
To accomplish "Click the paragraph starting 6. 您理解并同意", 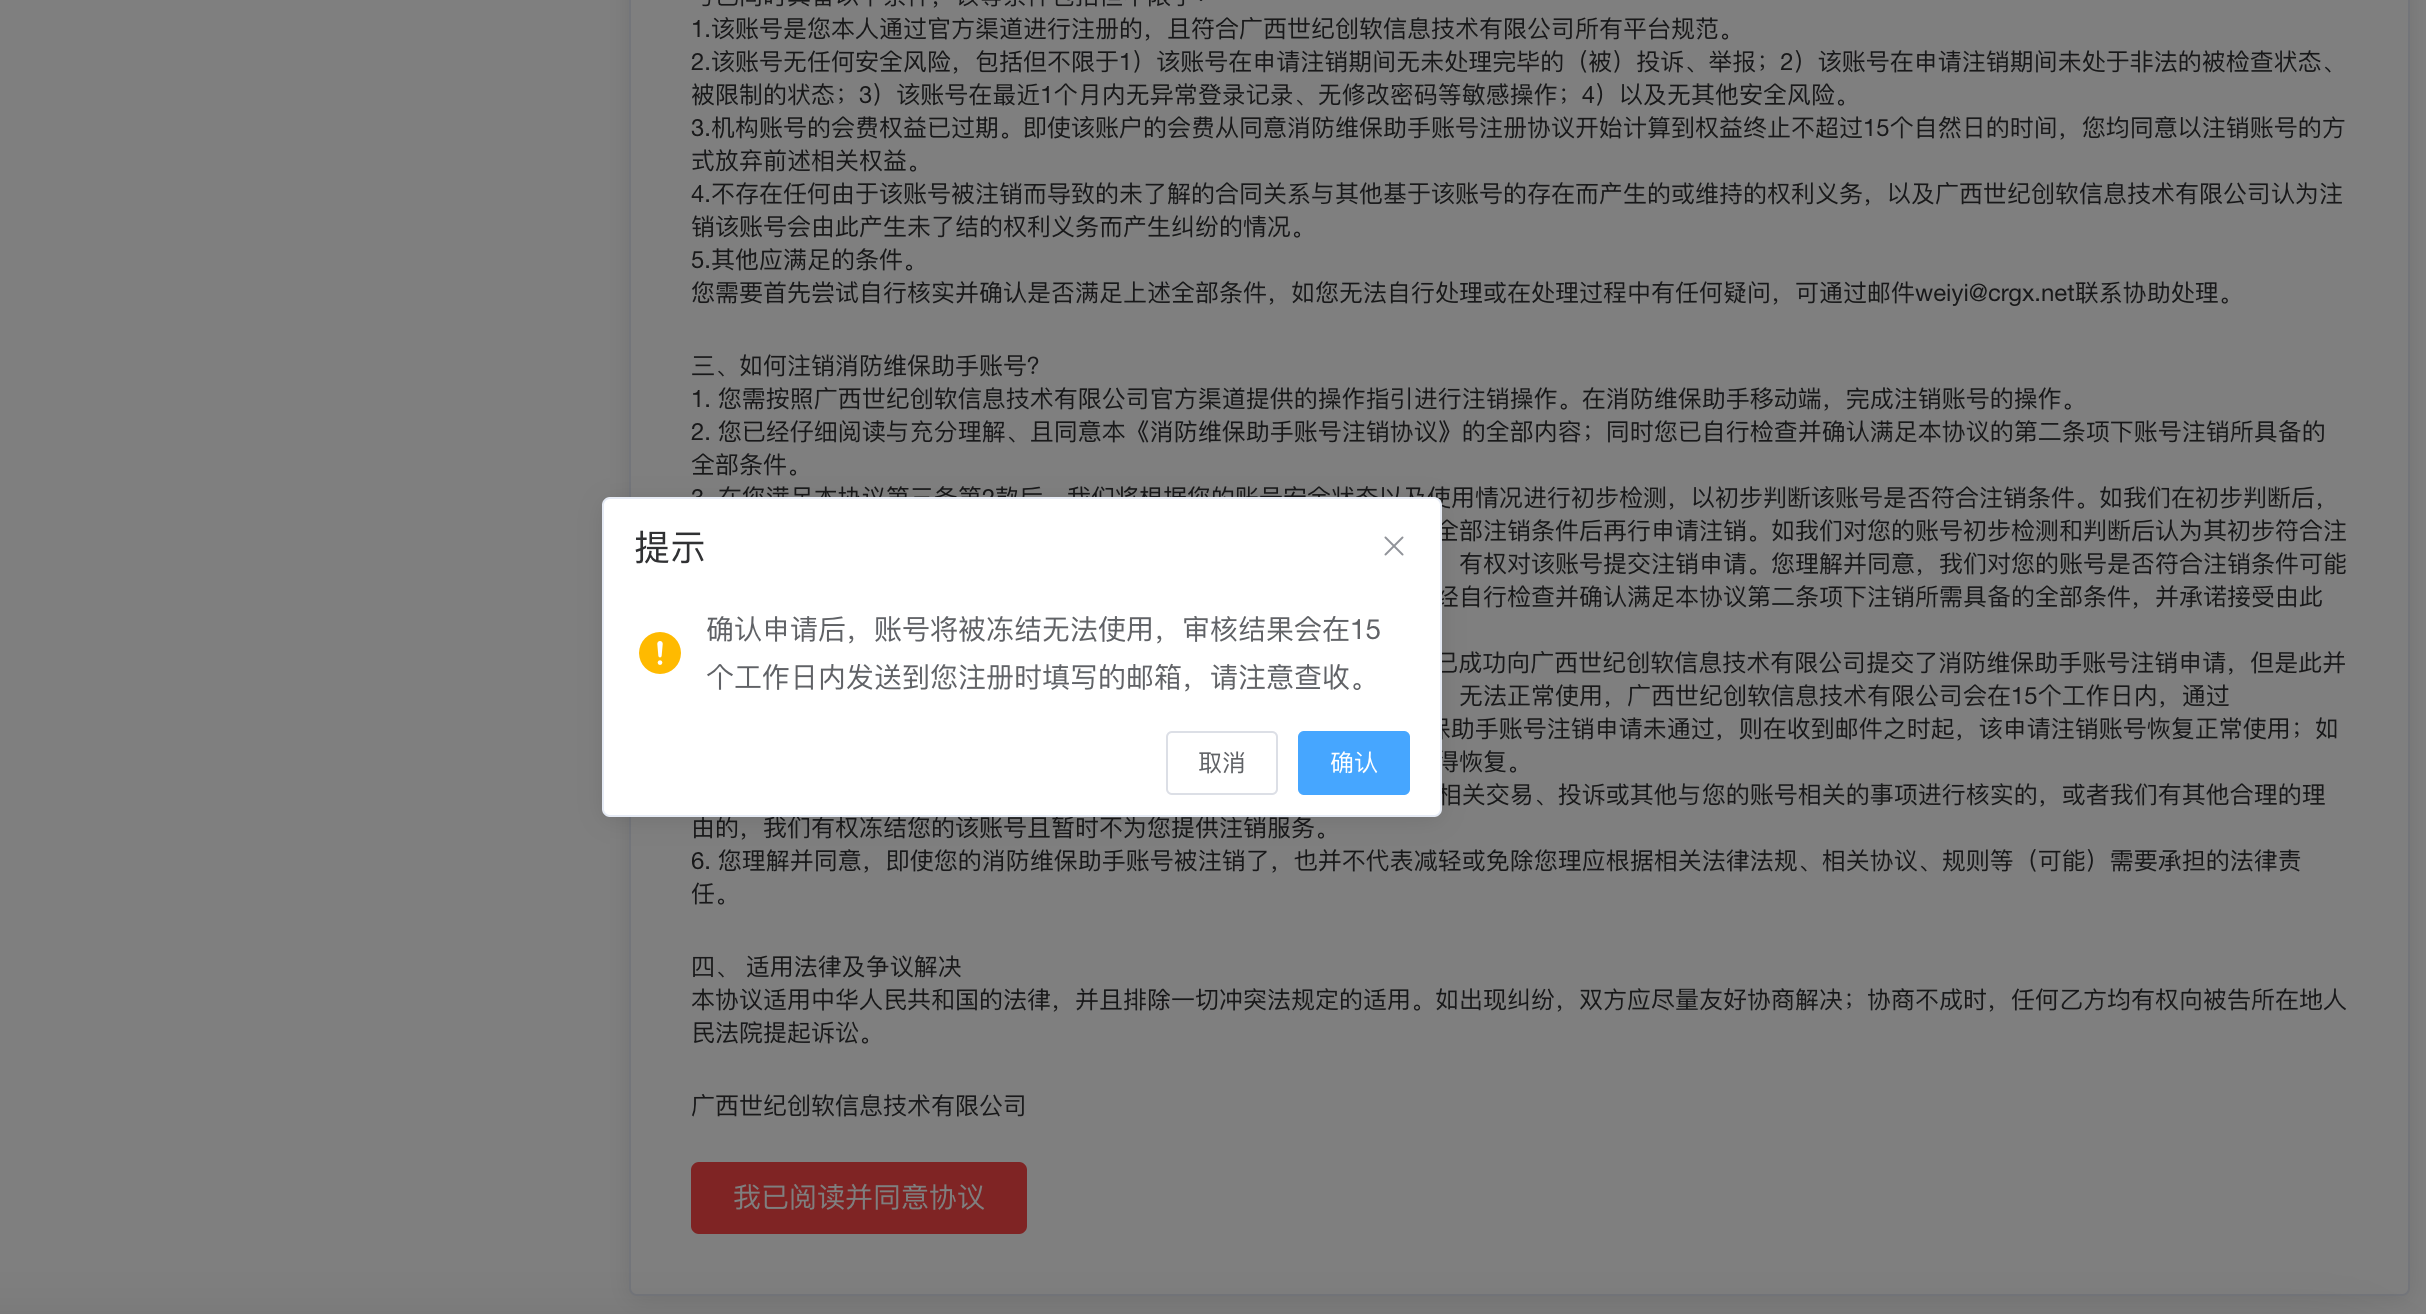I will pos(1496,877).
